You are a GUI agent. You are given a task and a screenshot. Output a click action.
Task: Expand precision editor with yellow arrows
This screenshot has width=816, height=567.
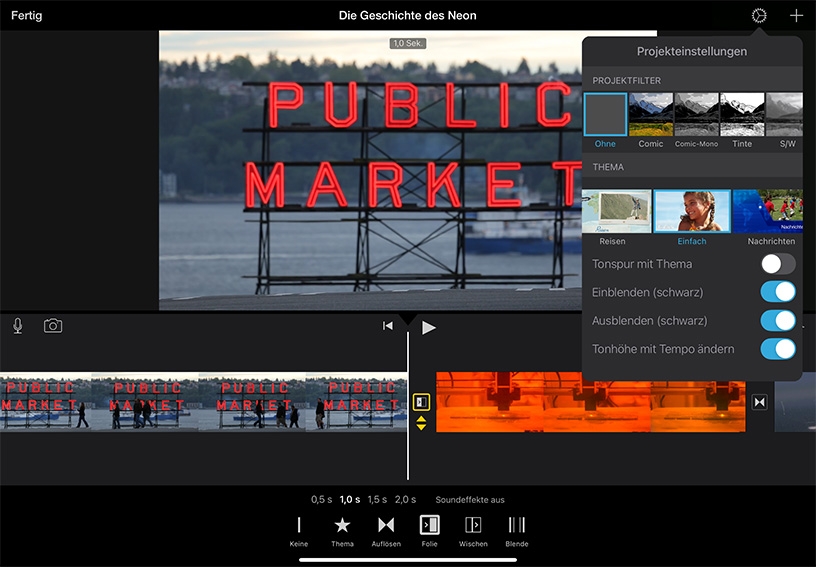point(421,423)
